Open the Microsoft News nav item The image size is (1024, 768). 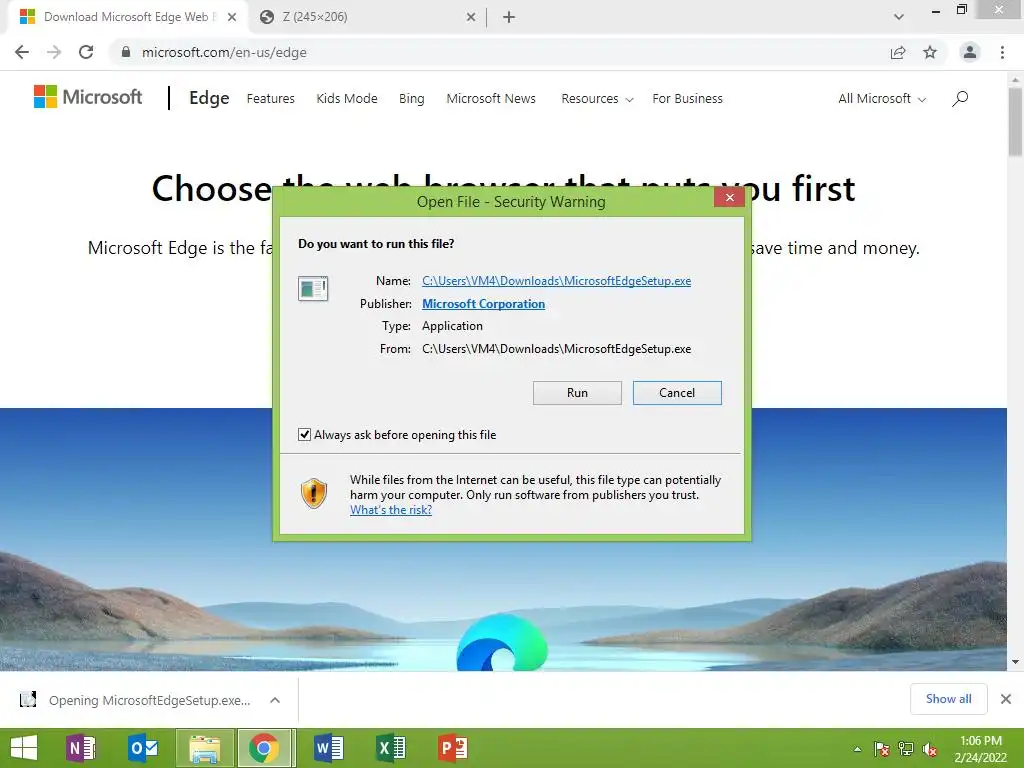point(491,99)
